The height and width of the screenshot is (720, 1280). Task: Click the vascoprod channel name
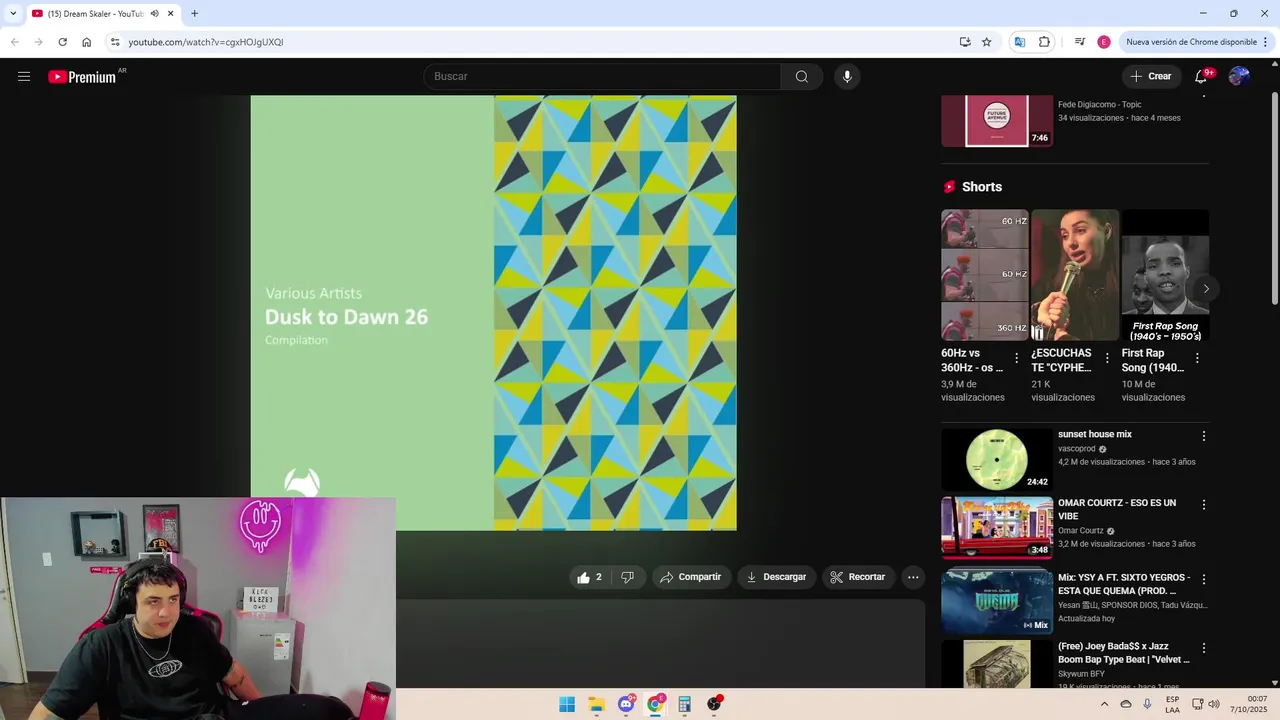coord(1077,449)
